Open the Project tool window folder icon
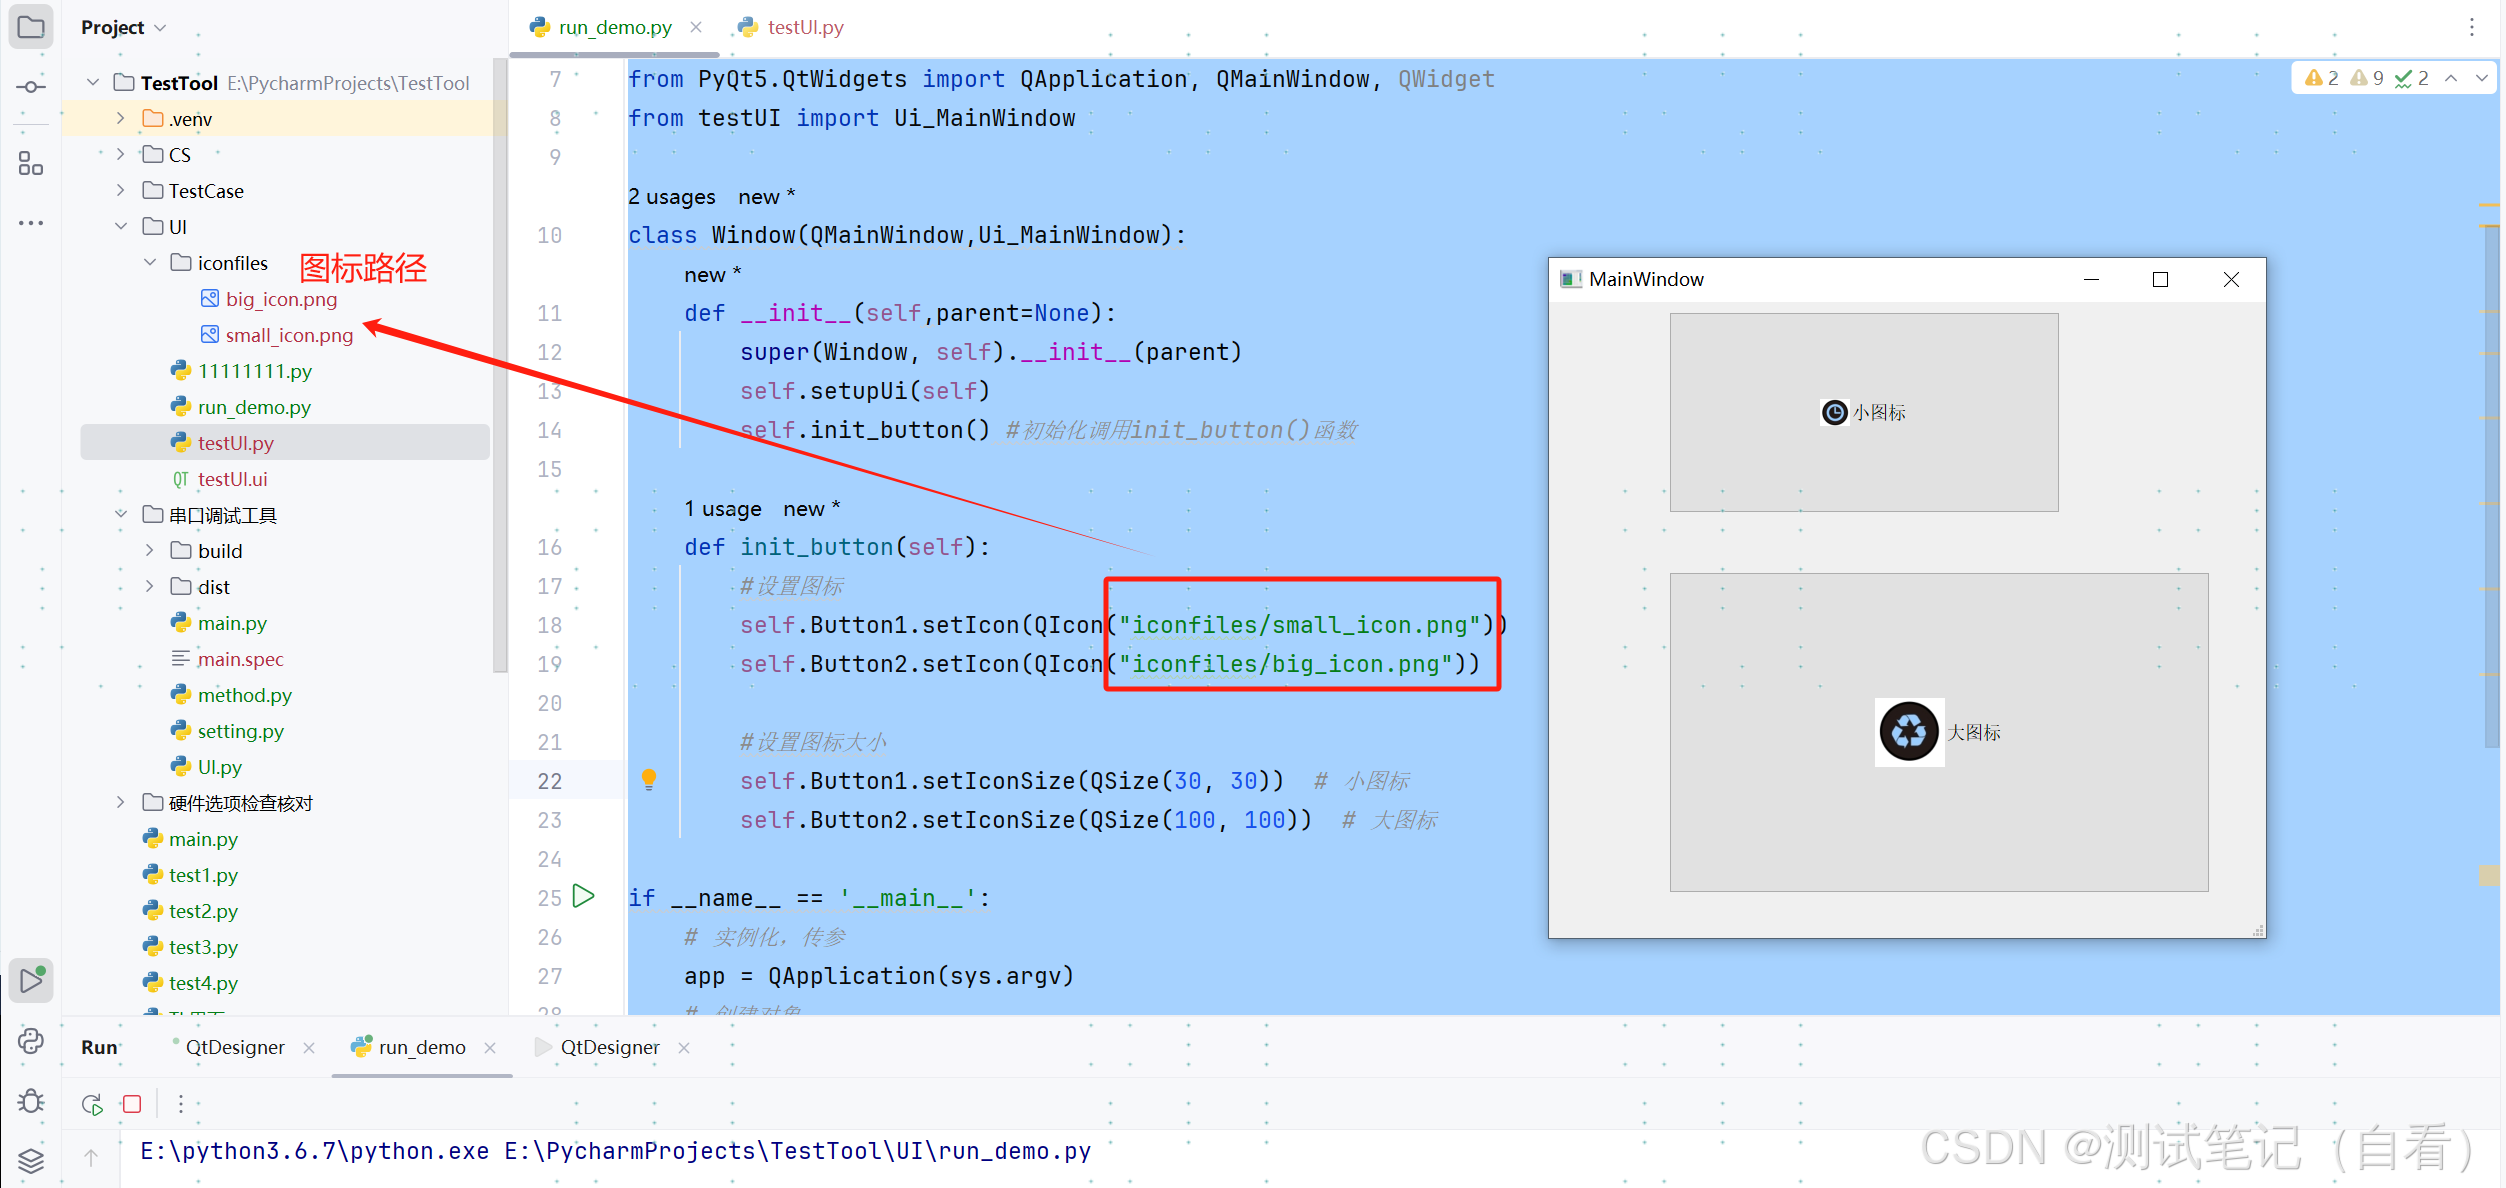The image size is (2506, 1188). [x=31, y=27]
